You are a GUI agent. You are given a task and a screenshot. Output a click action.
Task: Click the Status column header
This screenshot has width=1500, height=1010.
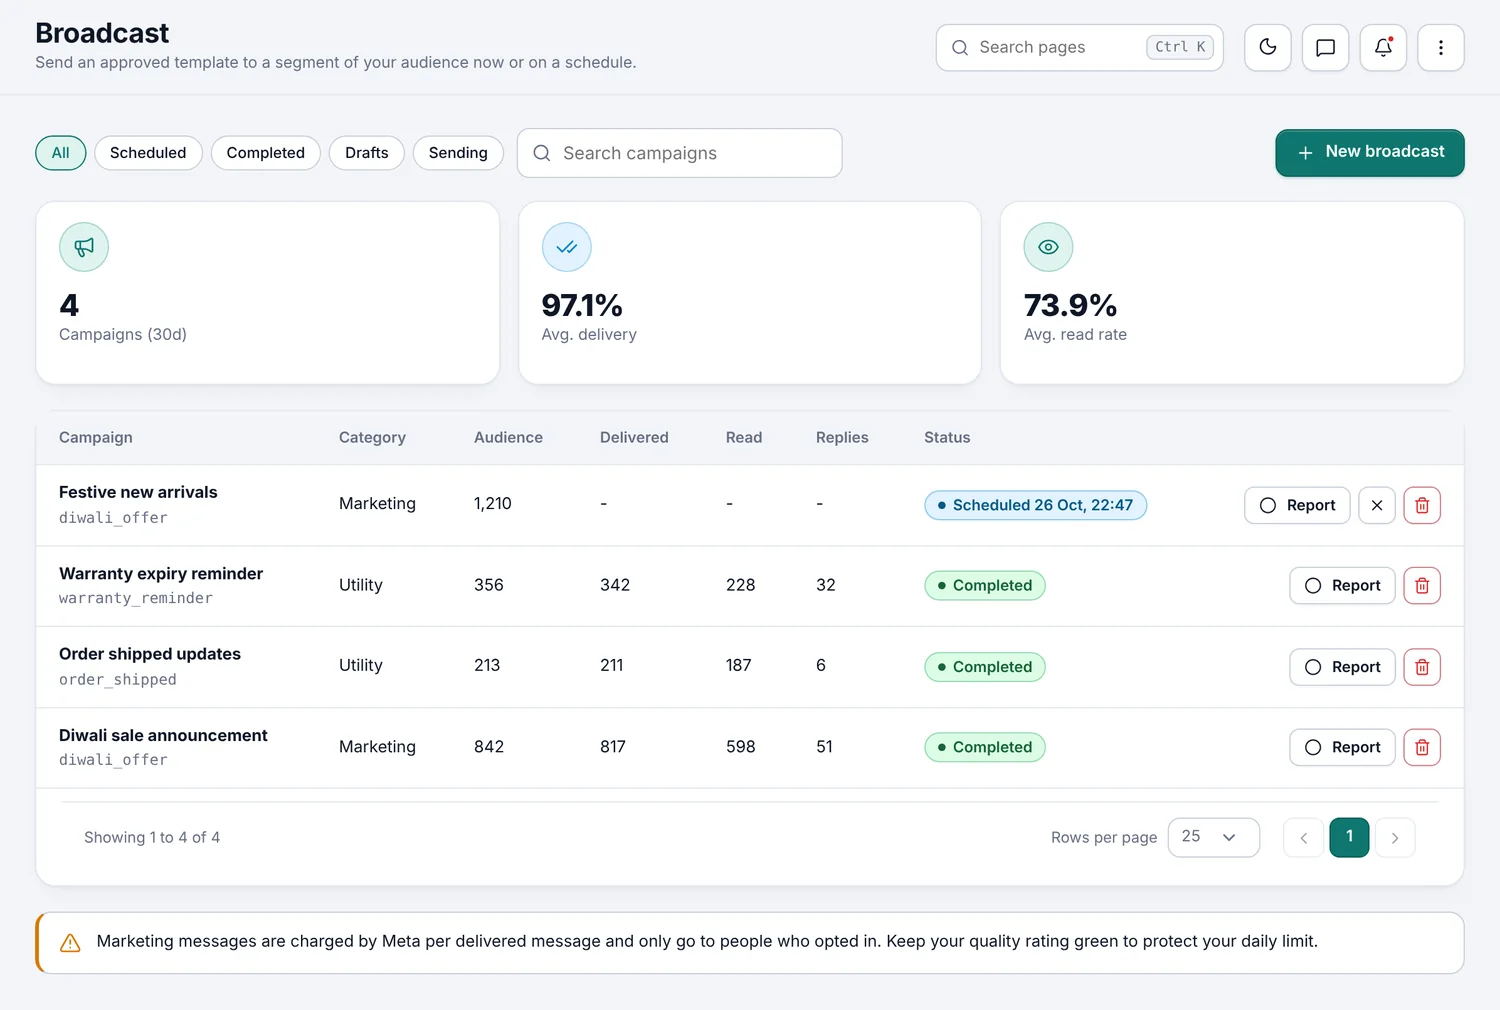[x=947, y=437]
